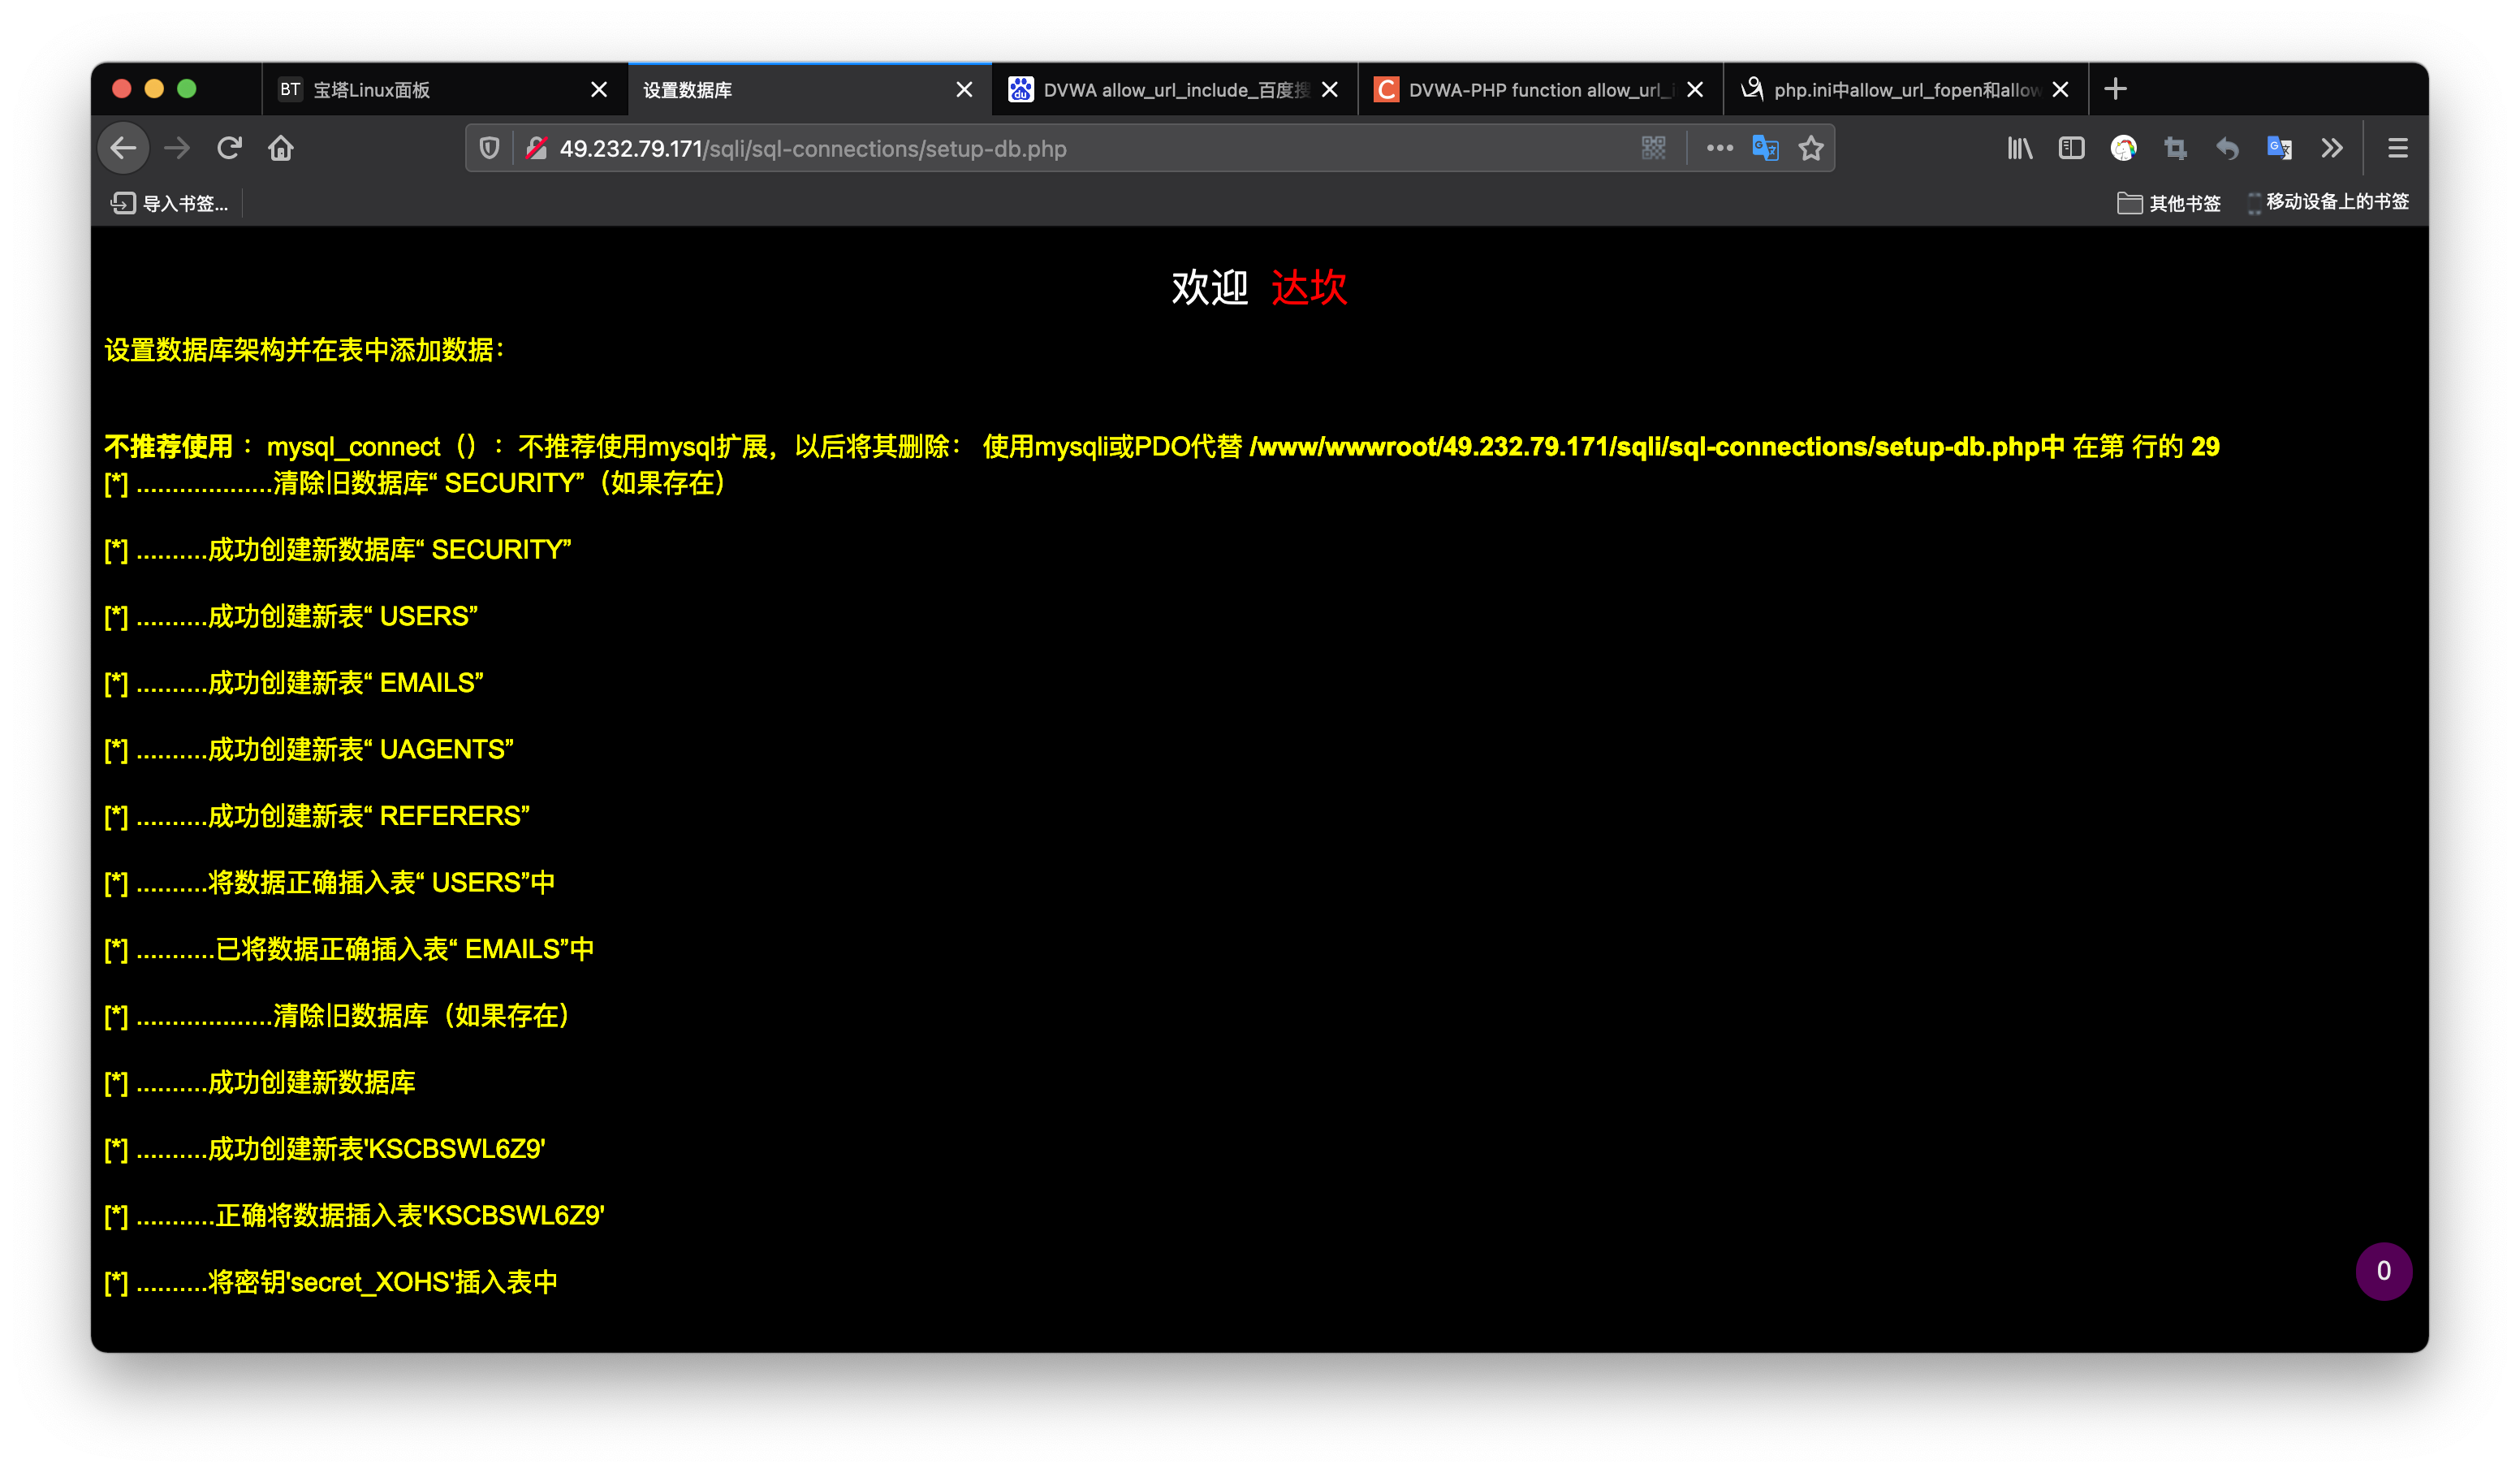Click the purple badge showing 0
The height and width of the screenshot is (1473, 2520).
coord(2384,1271)
